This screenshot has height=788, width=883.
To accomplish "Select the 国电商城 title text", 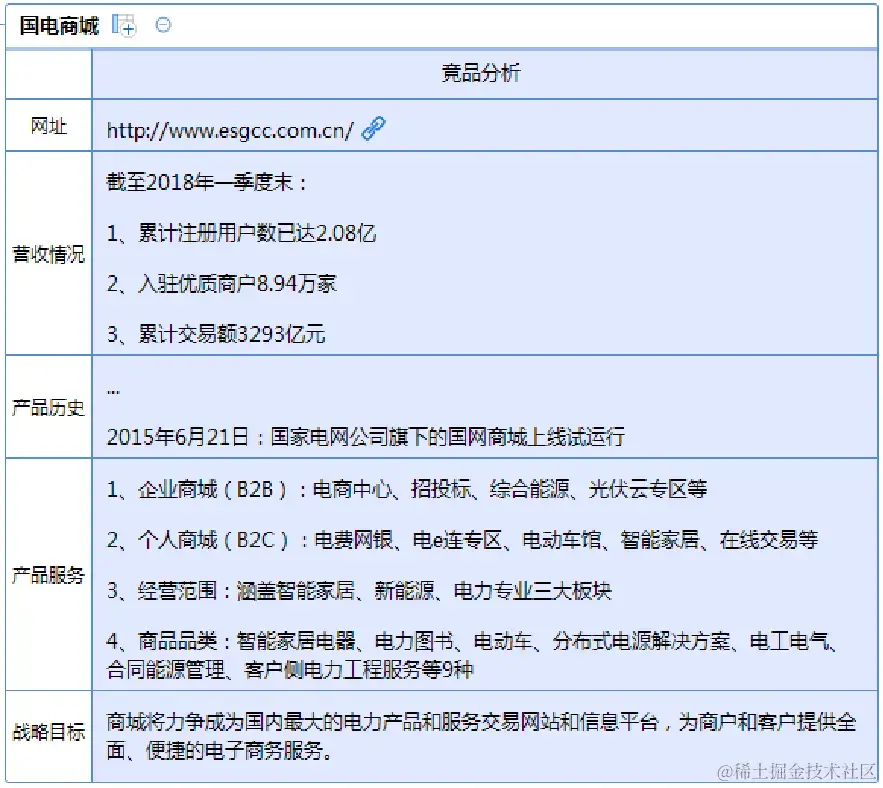I will click(59, 25).
